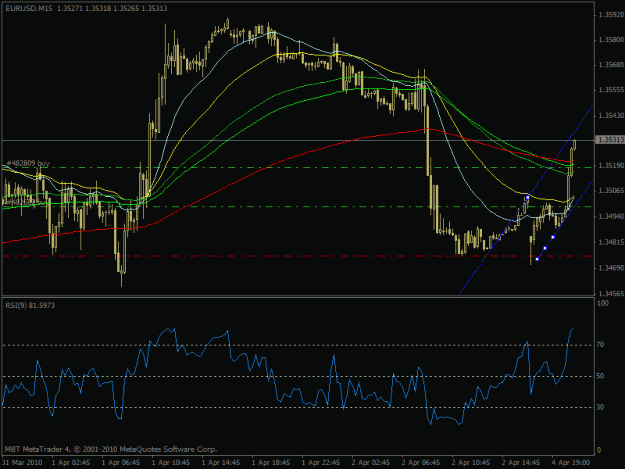Screen dimensions: 625x469
Task: Click price axis label 1.34565
Action: pos(611,293)
